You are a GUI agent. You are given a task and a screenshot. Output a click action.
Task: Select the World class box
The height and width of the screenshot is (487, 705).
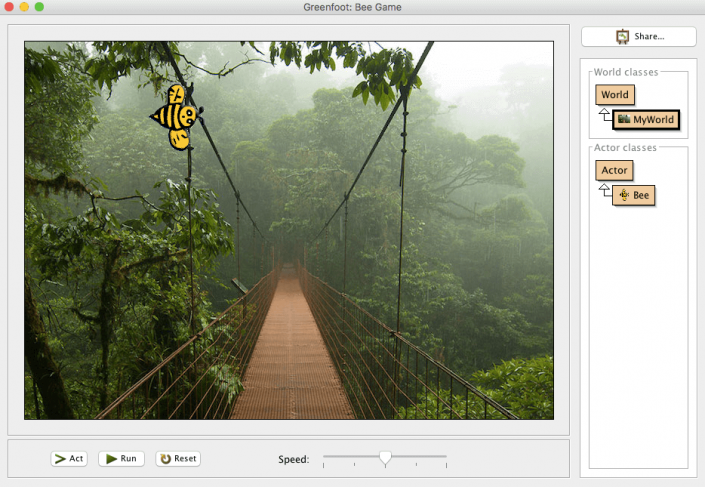tap(615, 95)
